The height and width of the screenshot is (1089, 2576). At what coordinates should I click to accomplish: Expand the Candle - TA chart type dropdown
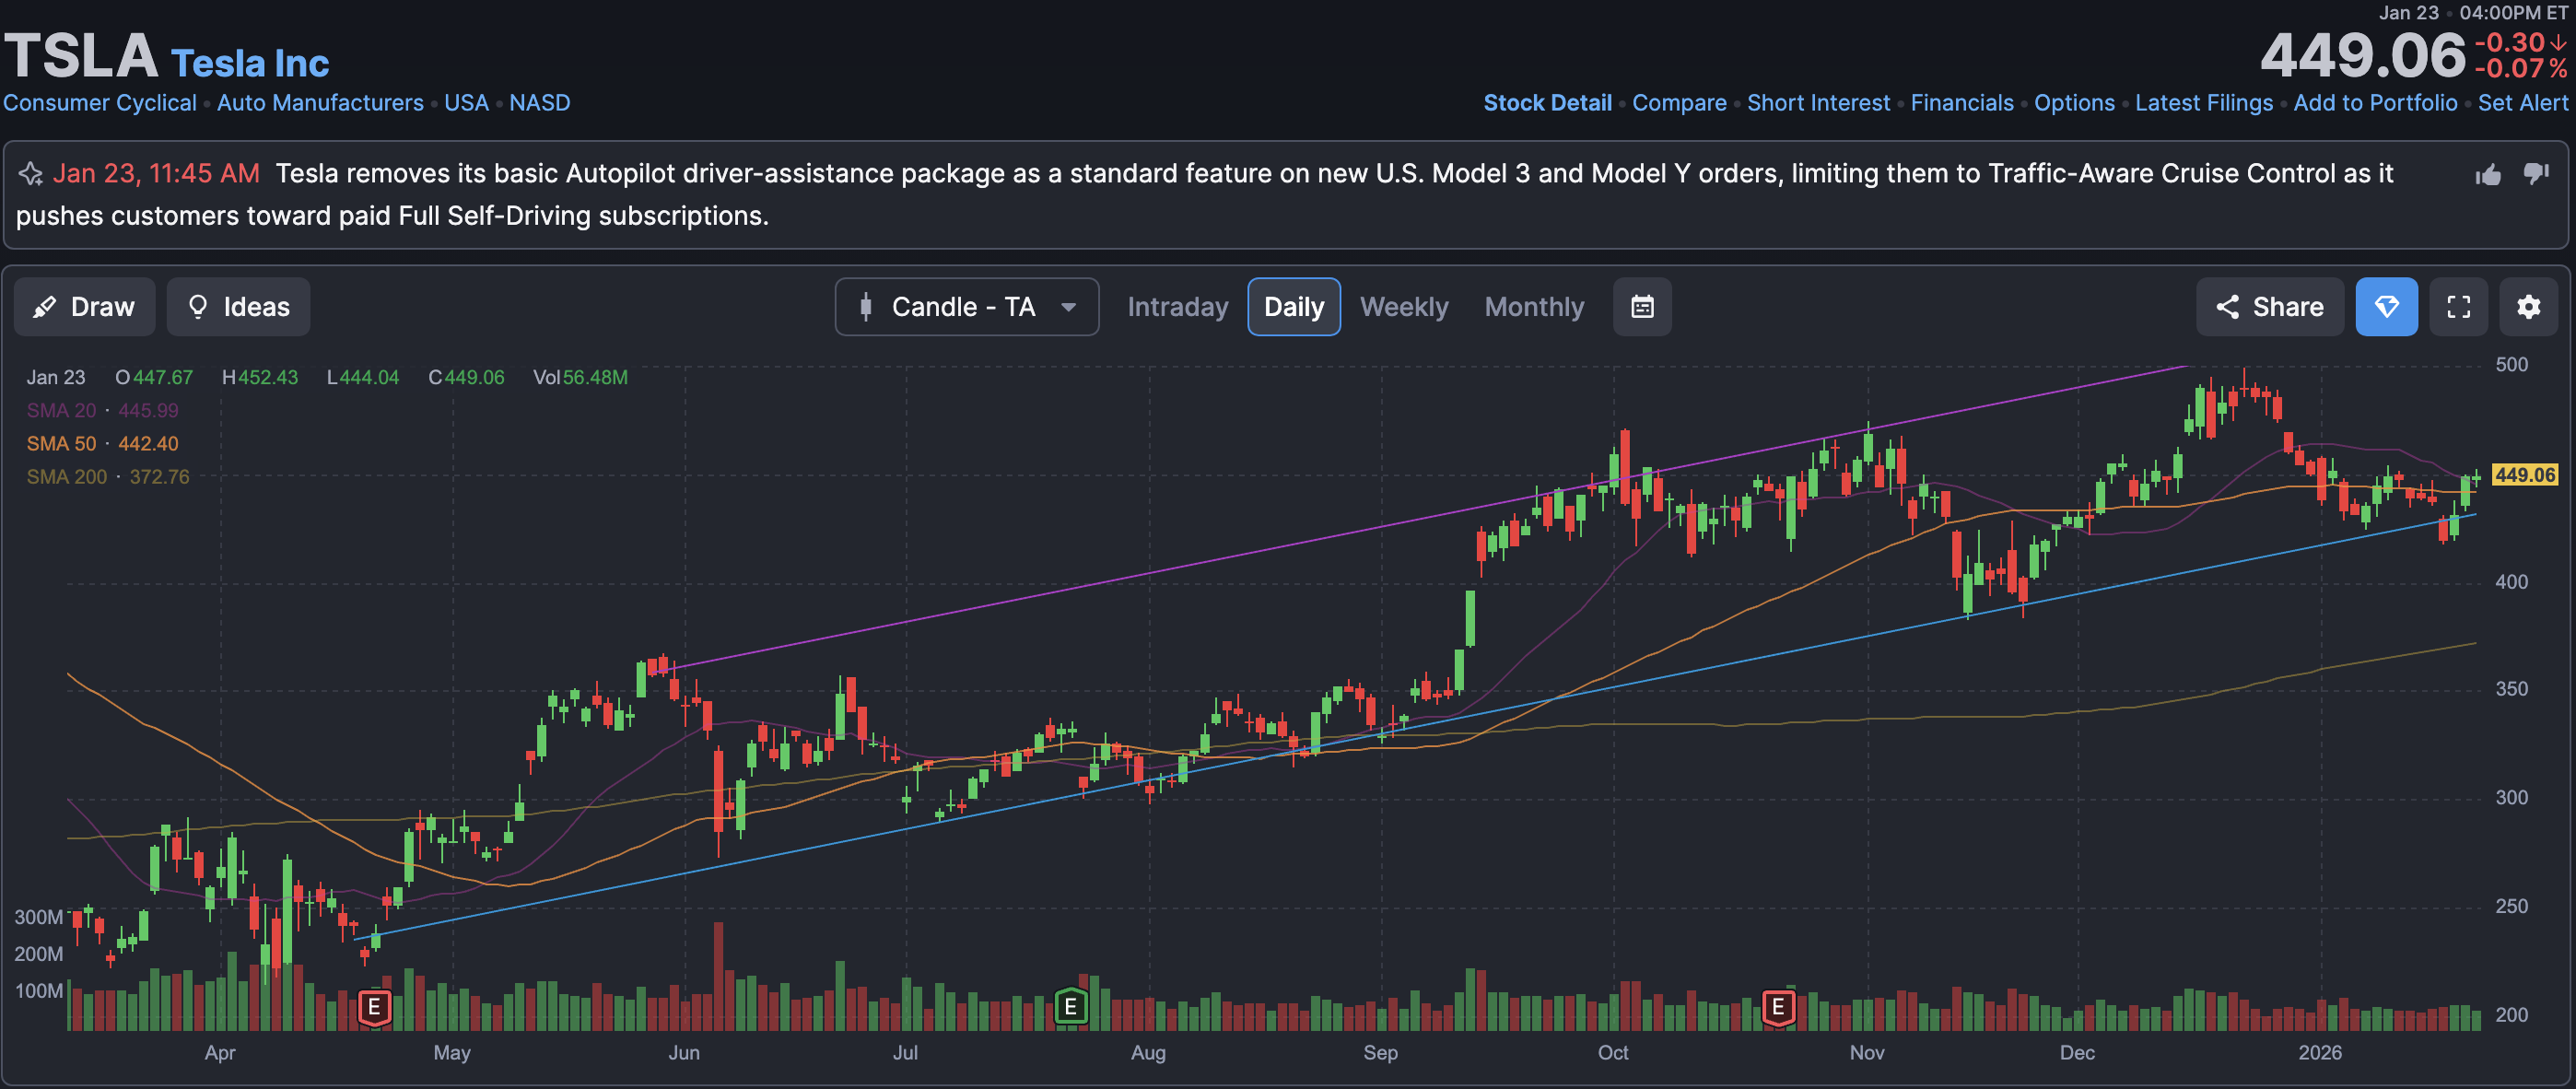pyautogui.click(x=966, y=307)
